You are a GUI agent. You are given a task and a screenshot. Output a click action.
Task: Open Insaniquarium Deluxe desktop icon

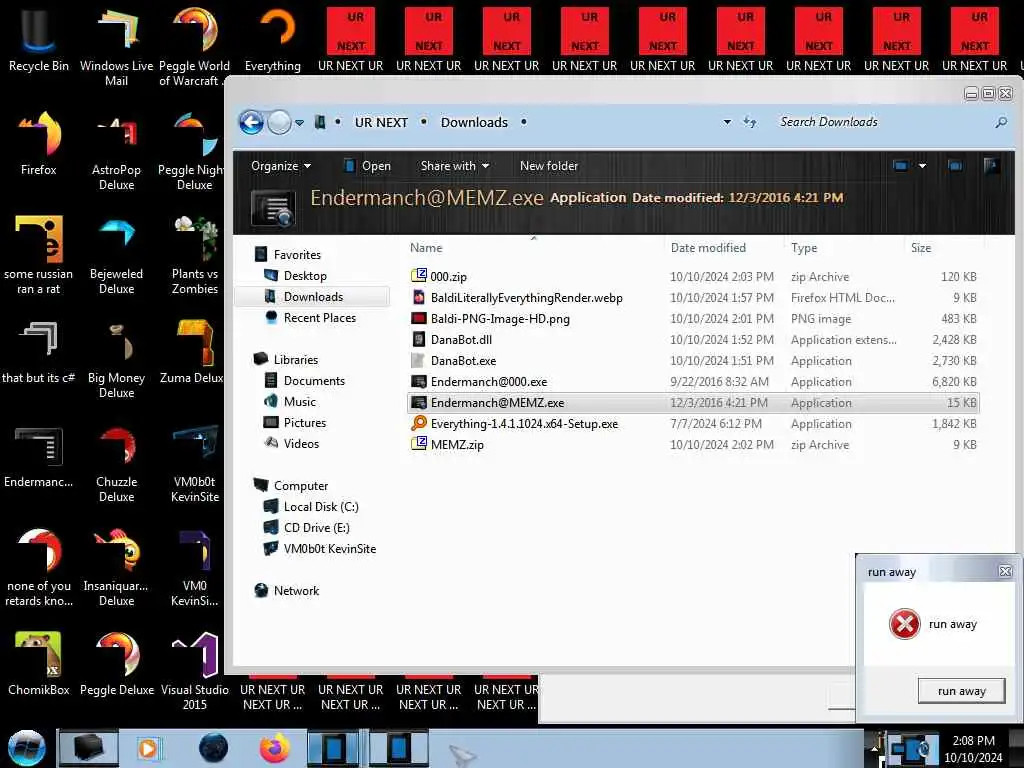(x=116, y=567)
